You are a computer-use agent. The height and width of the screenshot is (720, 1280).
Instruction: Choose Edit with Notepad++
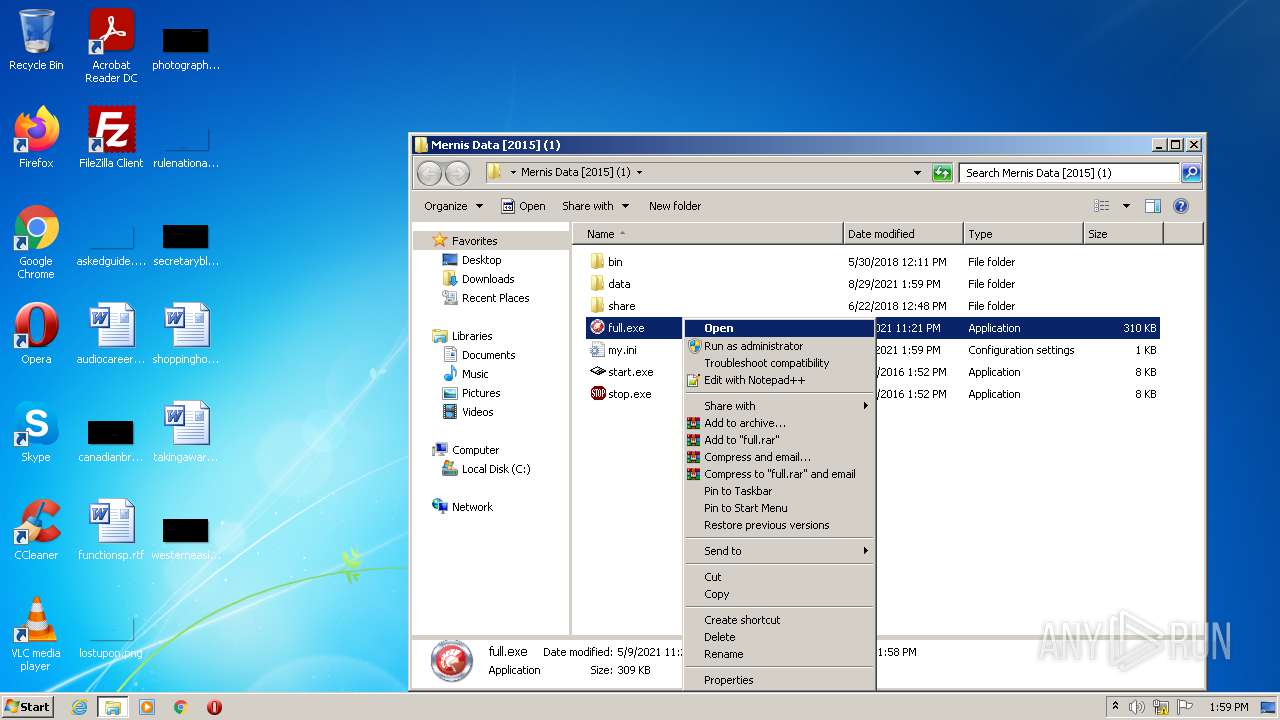[779, 380]
